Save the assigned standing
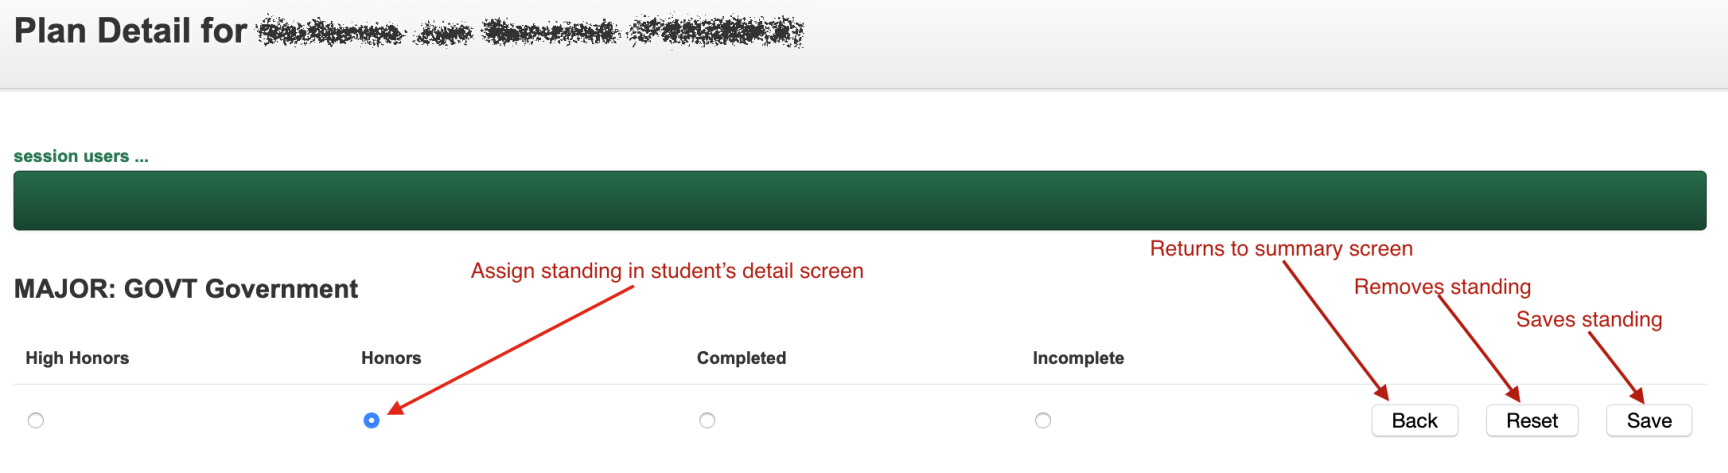 pos(1648,421)
